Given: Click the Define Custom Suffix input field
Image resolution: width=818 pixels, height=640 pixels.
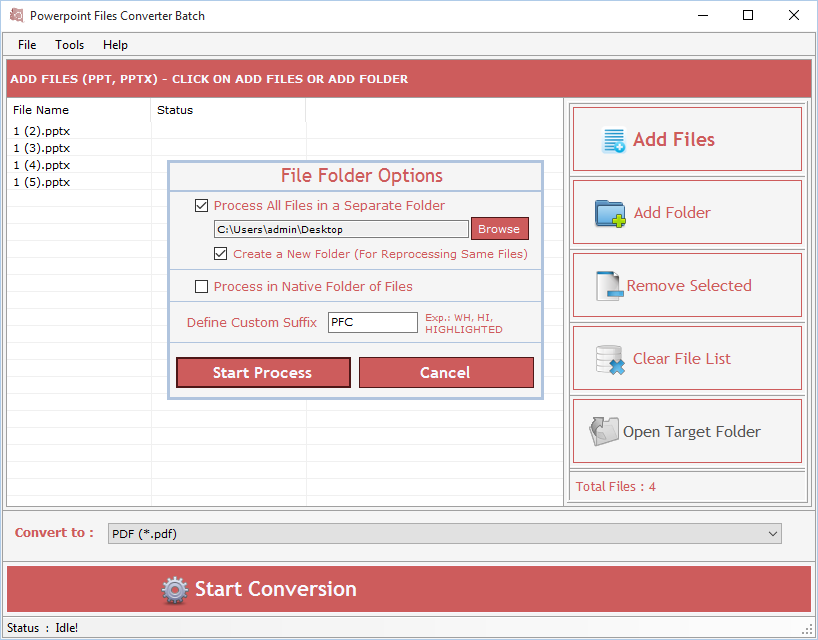Looking at the screenshot, I should point(372,322).
